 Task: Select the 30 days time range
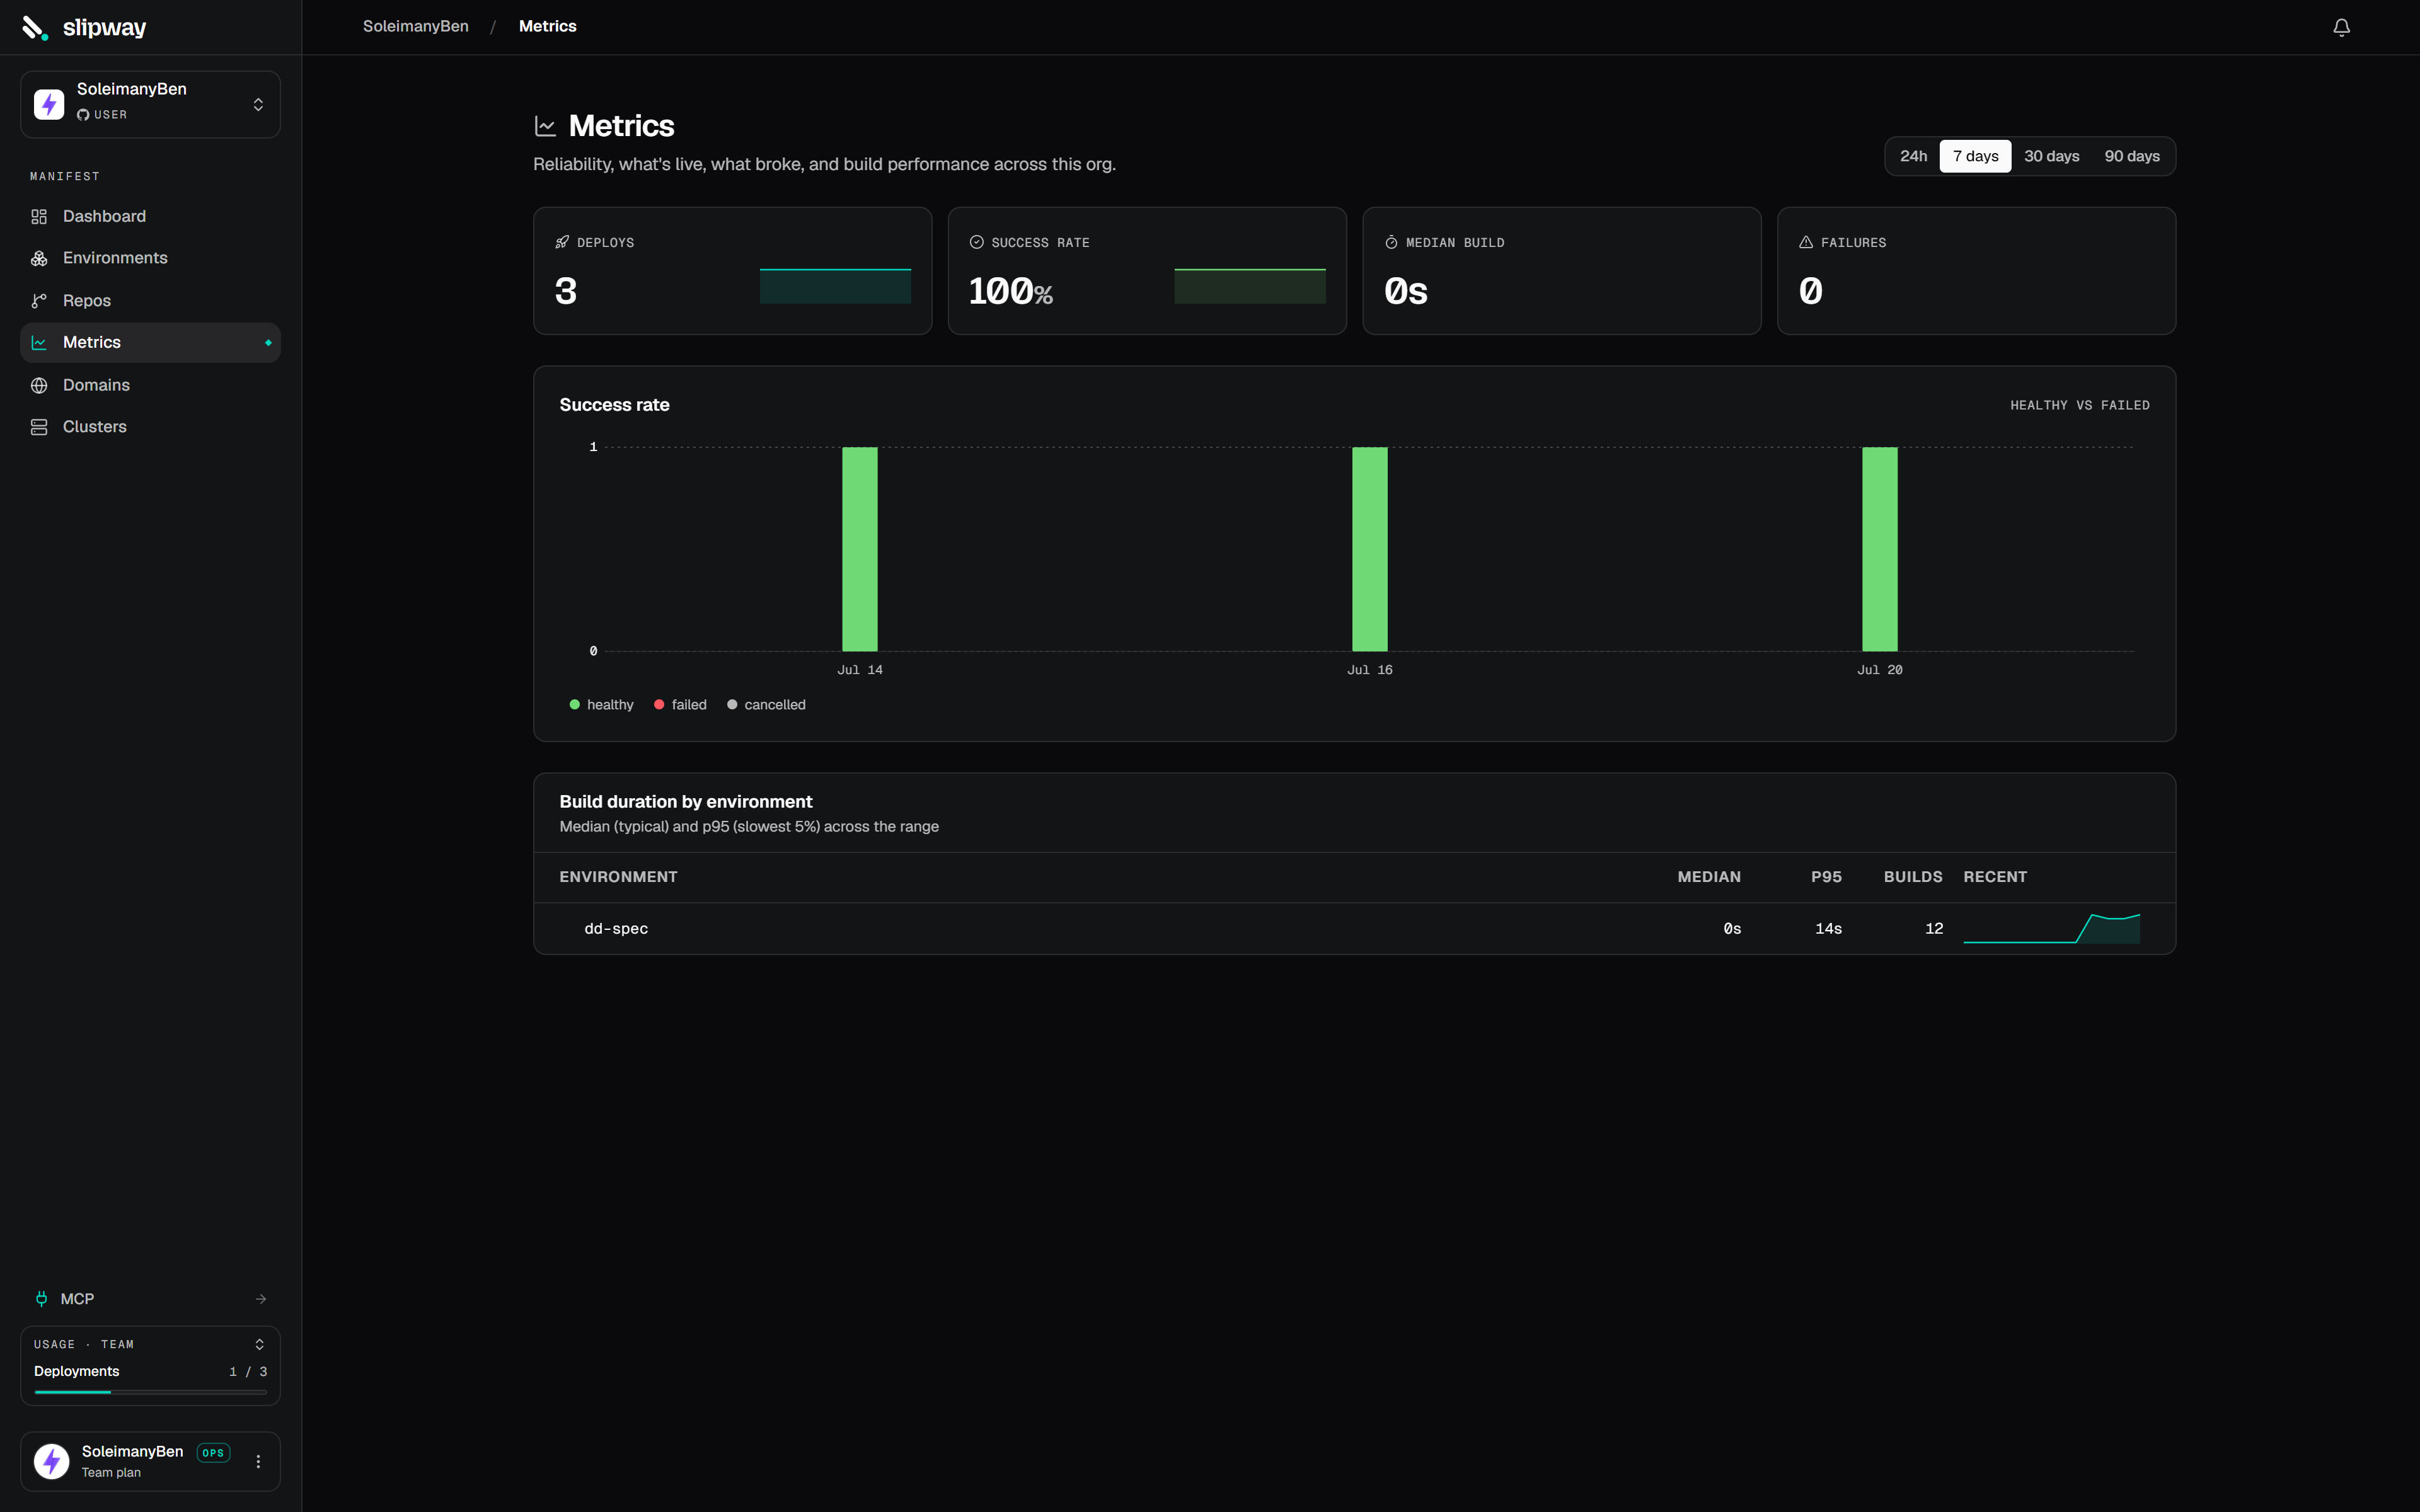point(2051,156)
